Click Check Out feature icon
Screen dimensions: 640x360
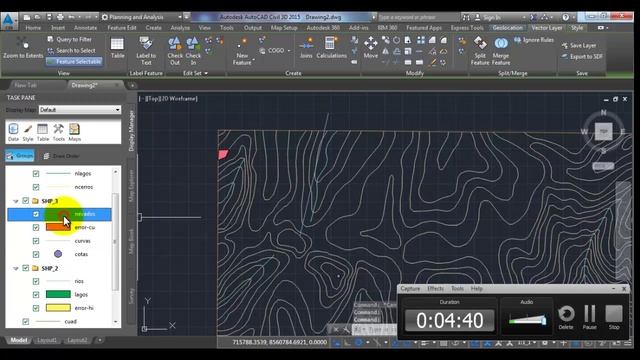175,51
